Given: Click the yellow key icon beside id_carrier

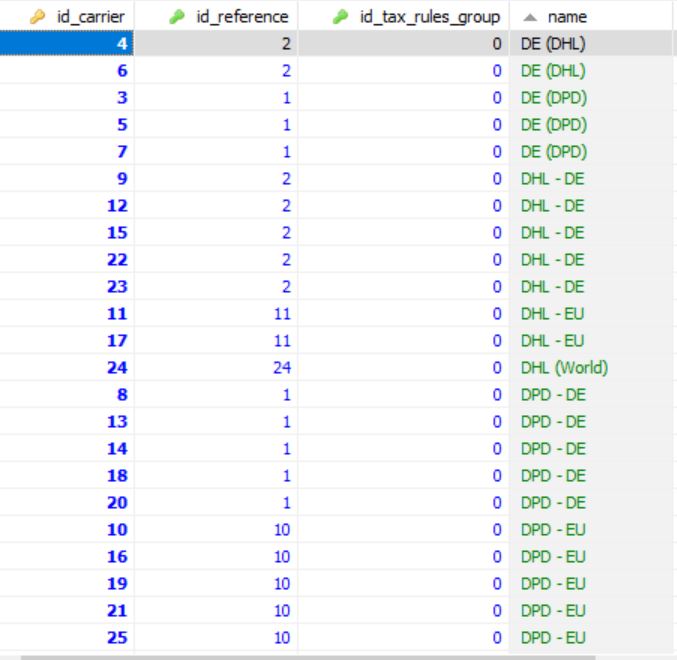Looking at the screenshot, I should (38, 17).
